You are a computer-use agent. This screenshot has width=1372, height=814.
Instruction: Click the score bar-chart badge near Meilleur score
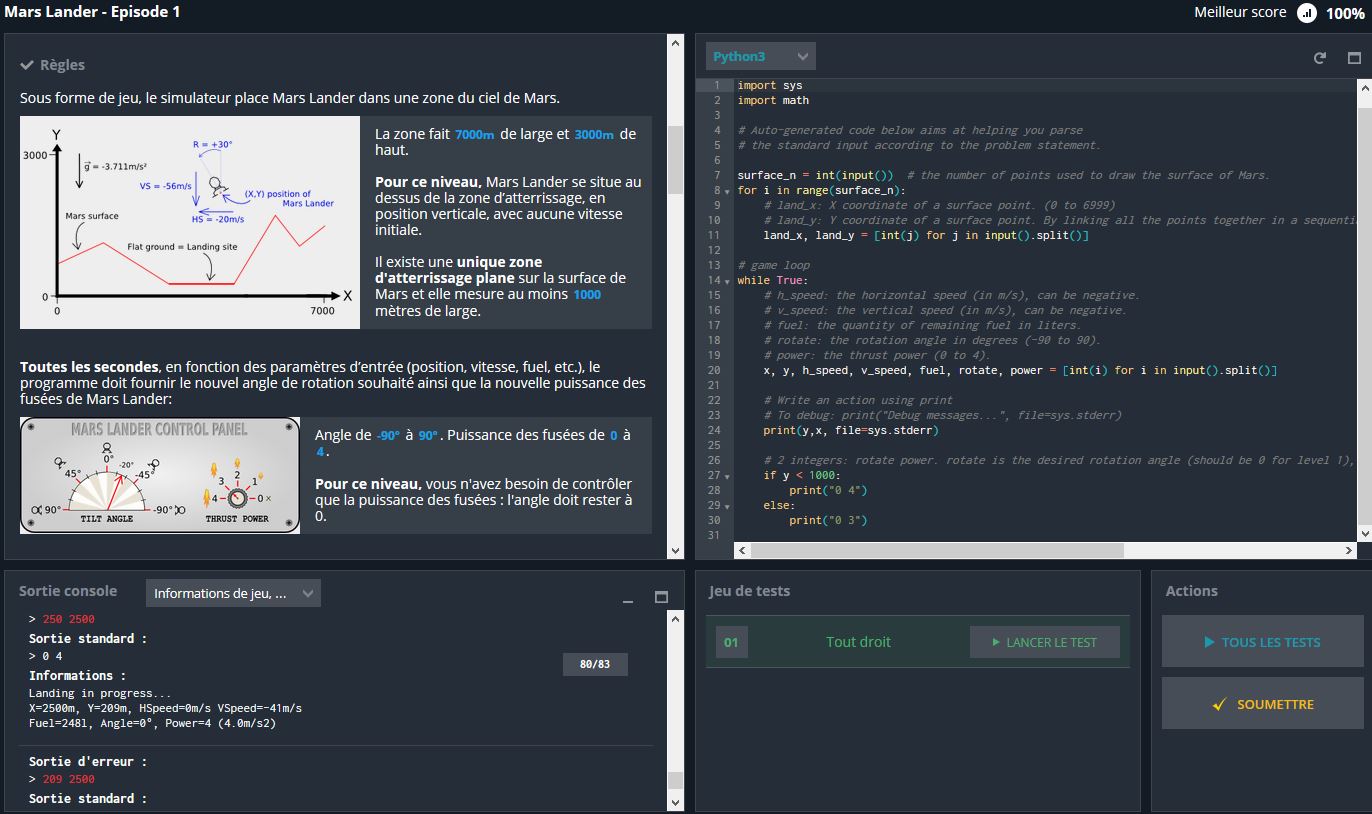(x=1305, y=13)
